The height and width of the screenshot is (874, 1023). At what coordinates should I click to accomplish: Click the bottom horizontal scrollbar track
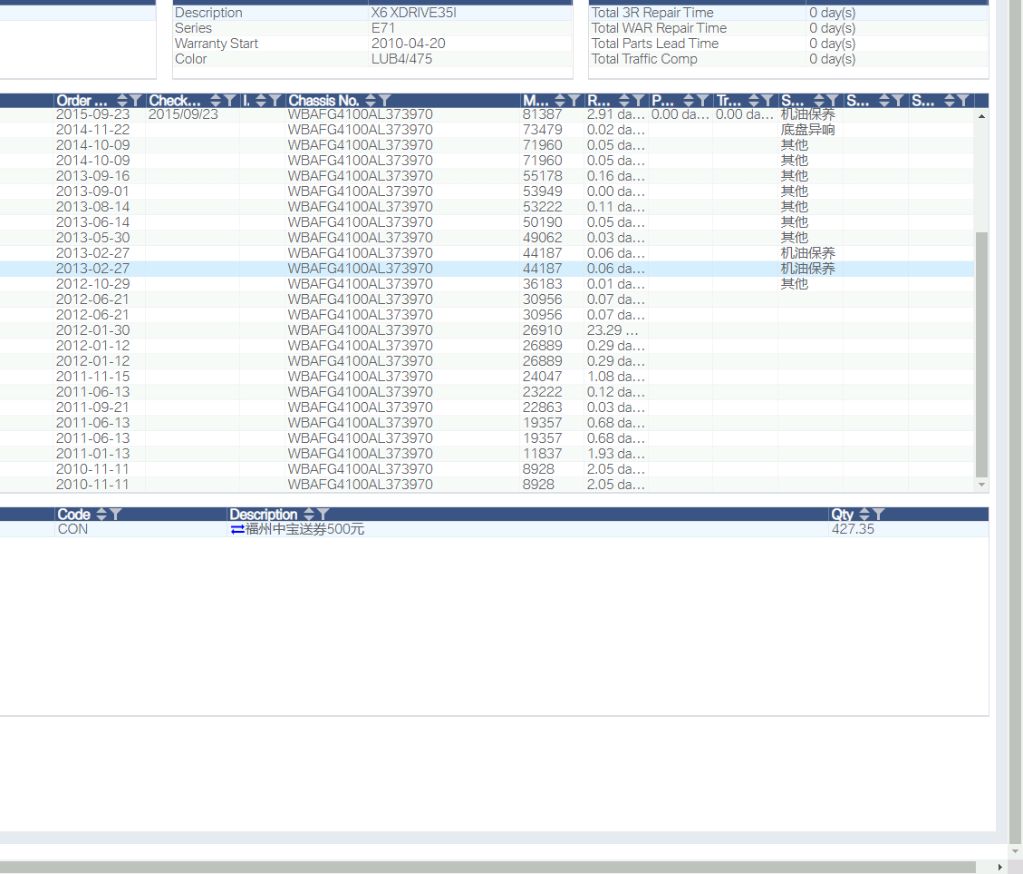tap(487, 867)
